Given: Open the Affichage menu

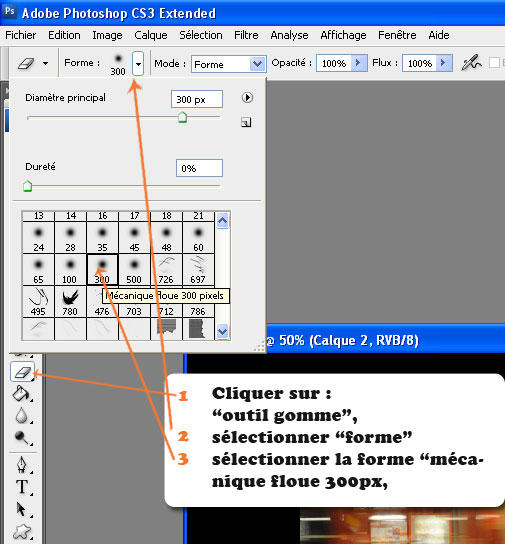Looking at the screenshot, I should pos(343,35).
